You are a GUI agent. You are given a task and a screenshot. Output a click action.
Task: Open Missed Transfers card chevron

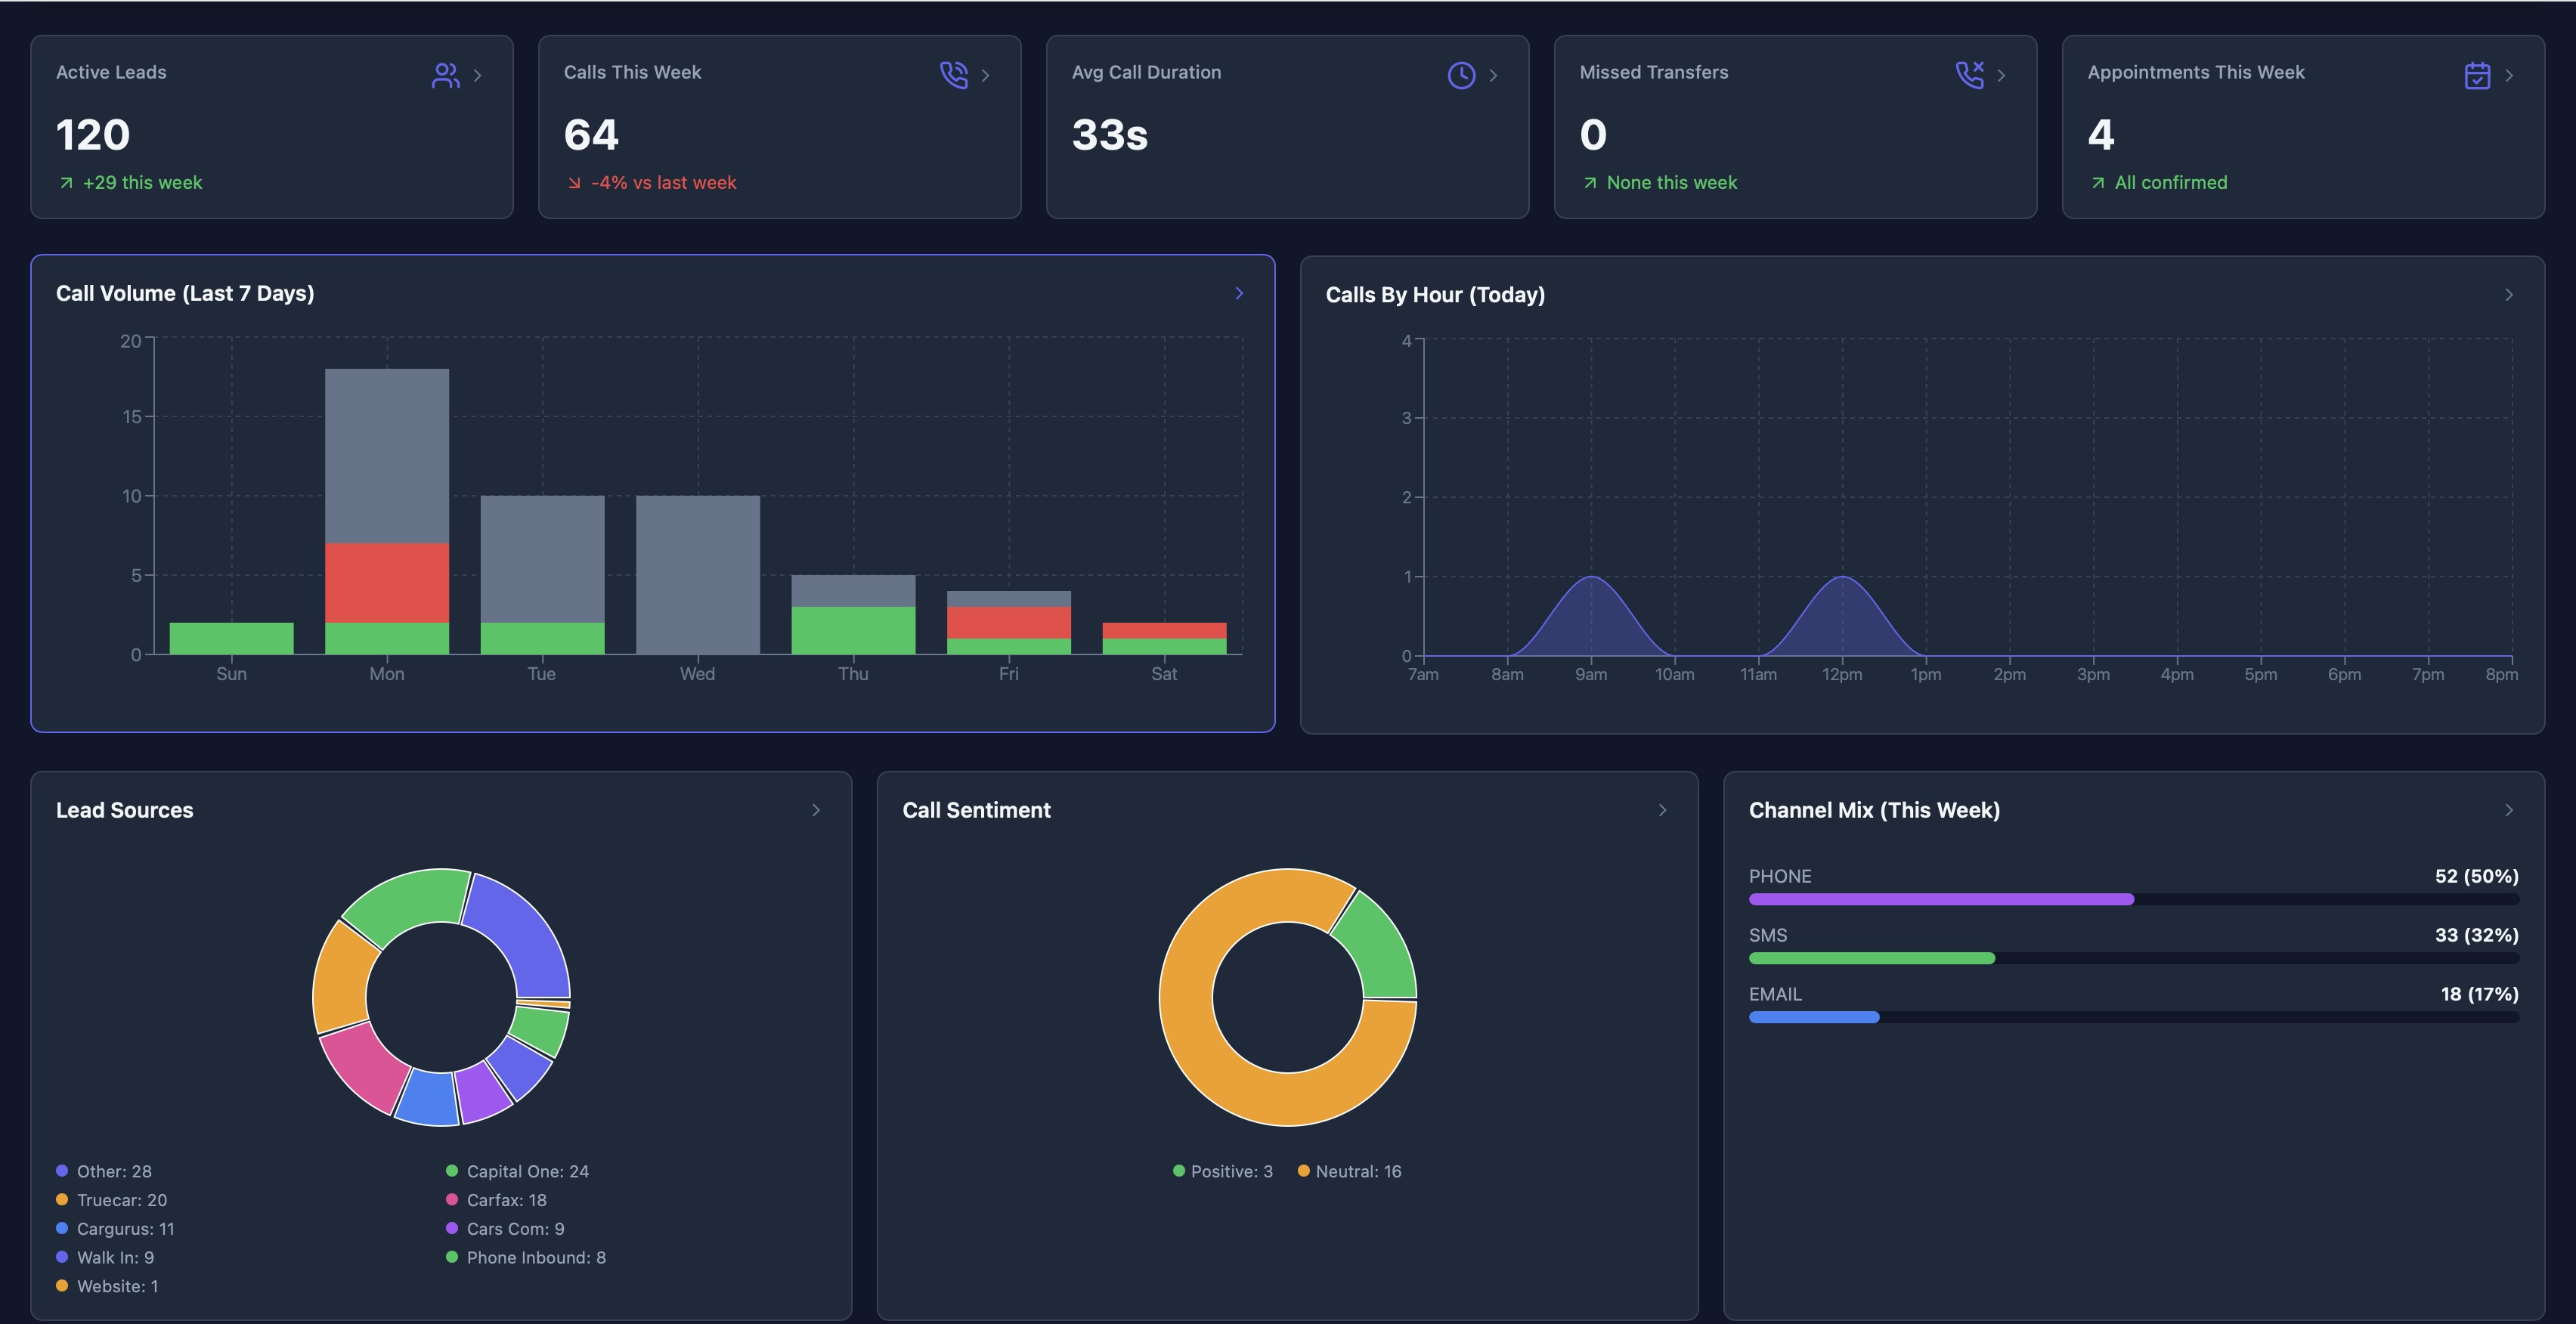tap(2002, 75)
